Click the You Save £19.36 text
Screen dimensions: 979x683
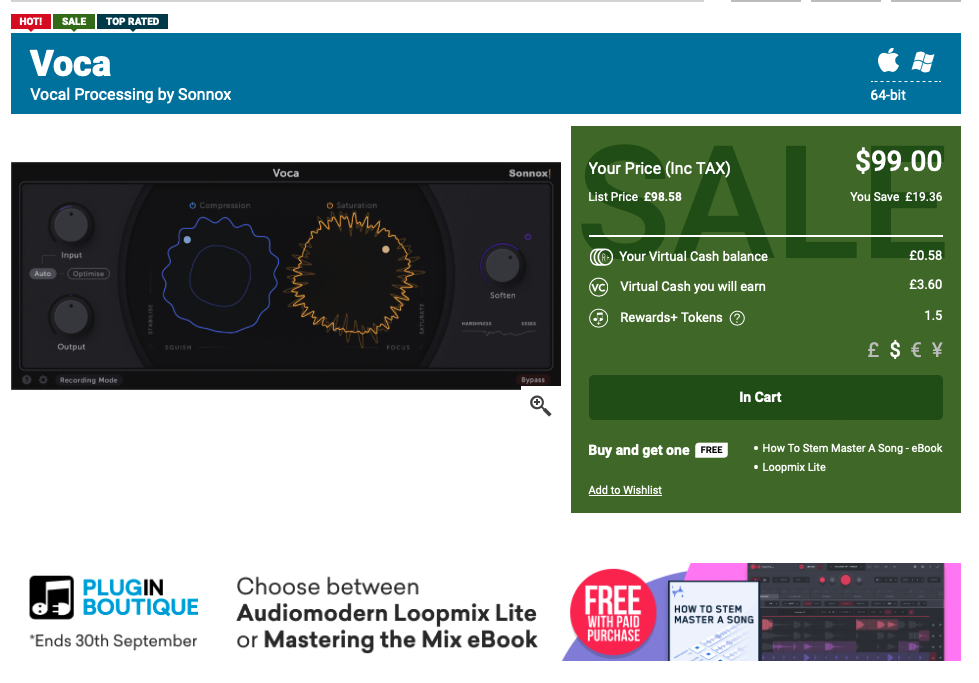point(896,197)
